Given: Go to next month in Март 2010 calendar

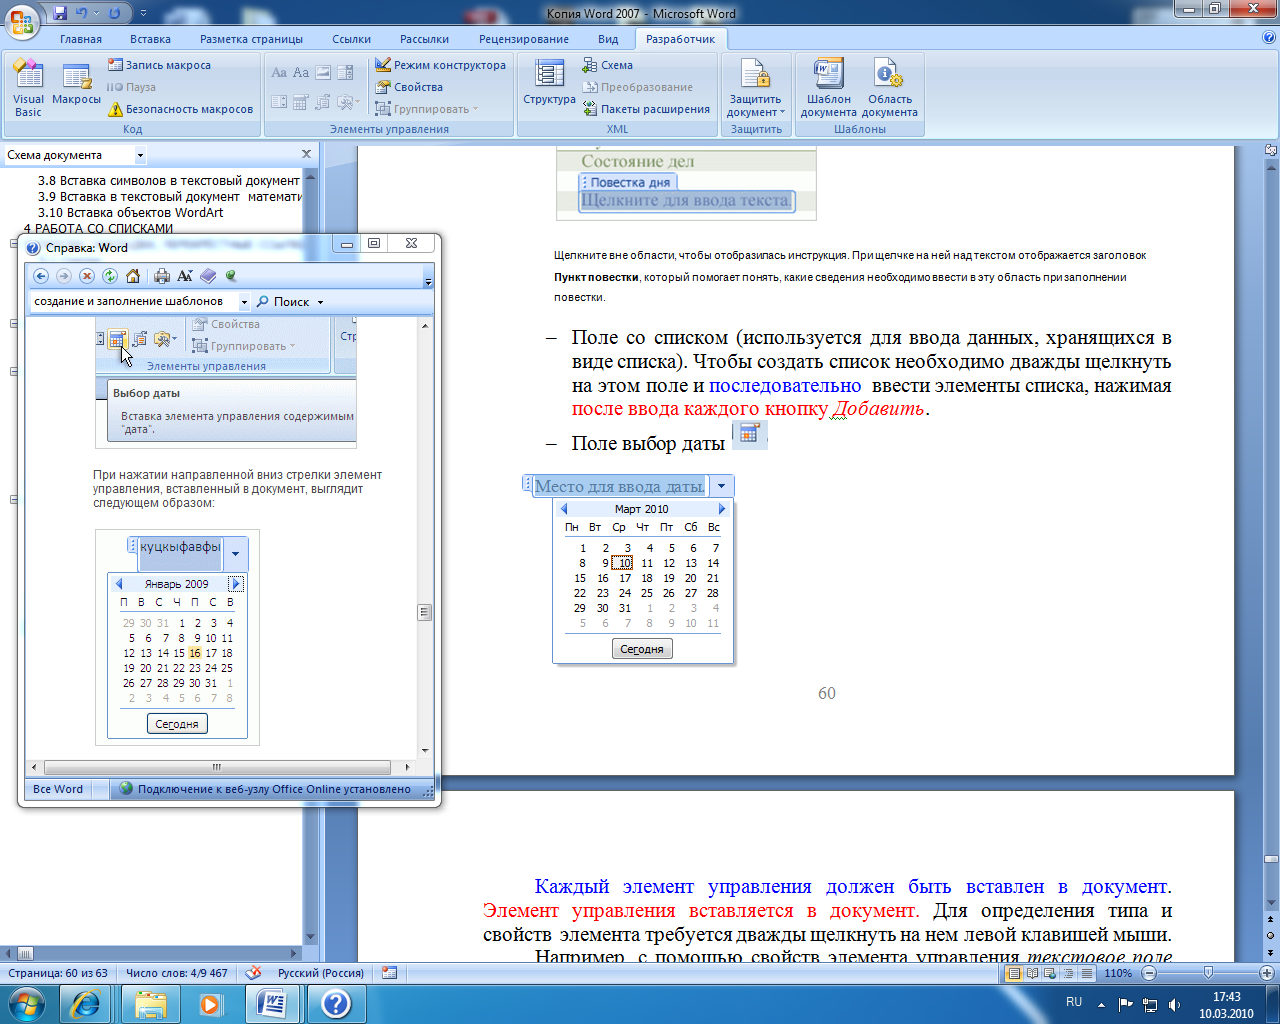Looking at the screenshot, I should click(x=722, y=509).
